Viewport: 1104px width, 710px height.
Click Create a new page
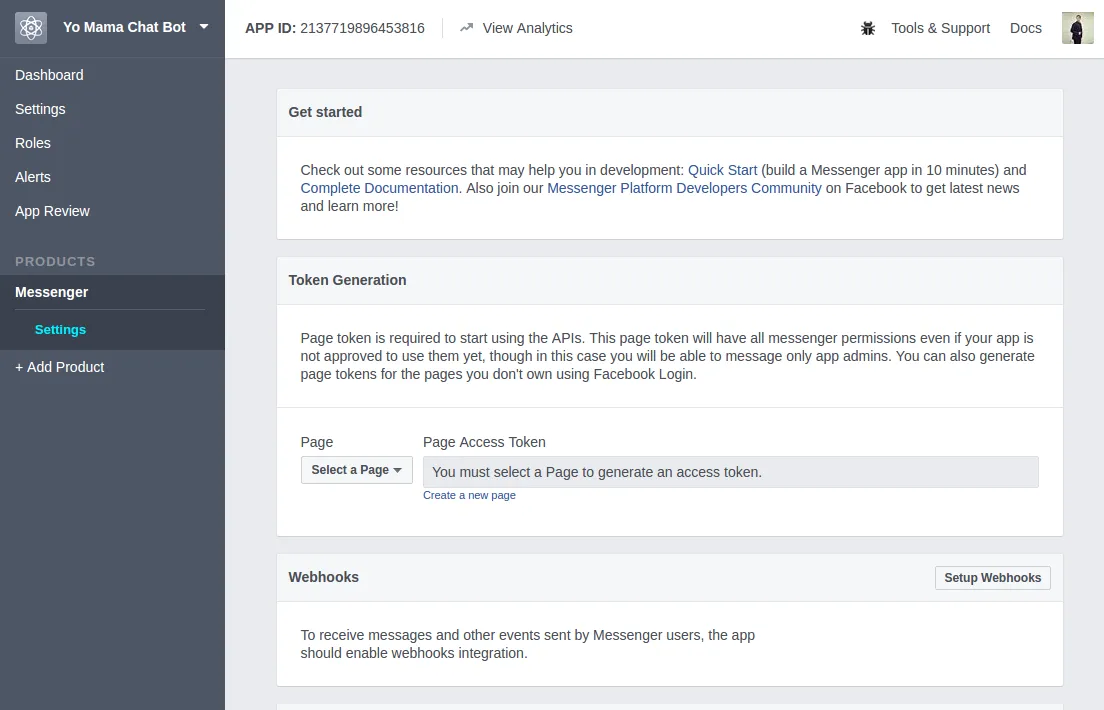click(469, 495)
